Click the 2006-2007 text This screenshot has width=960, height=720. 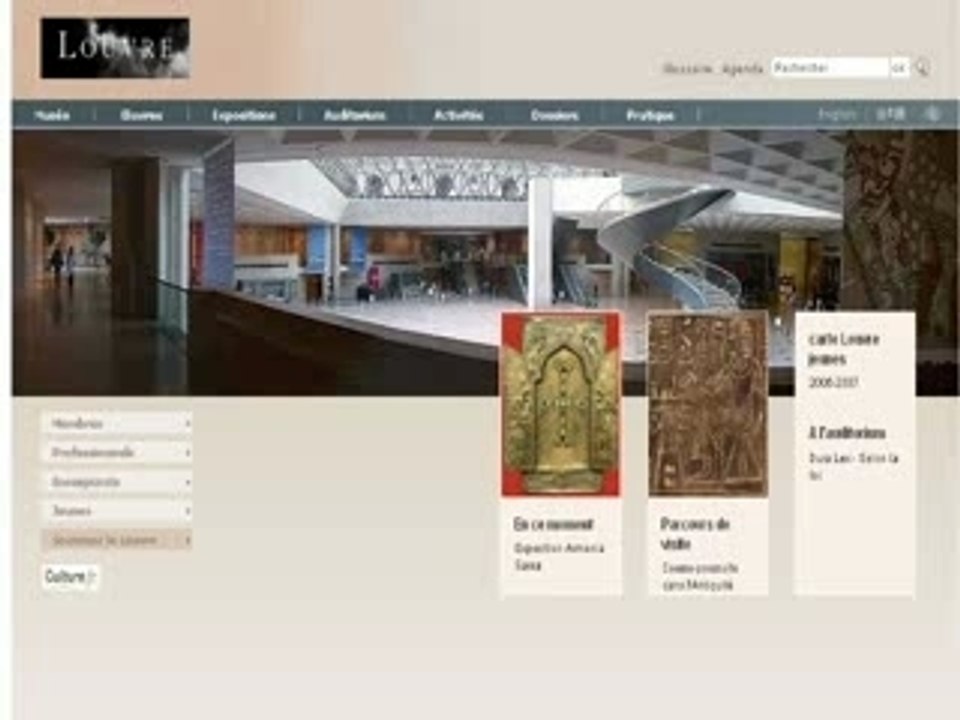[x=833, y=383]
